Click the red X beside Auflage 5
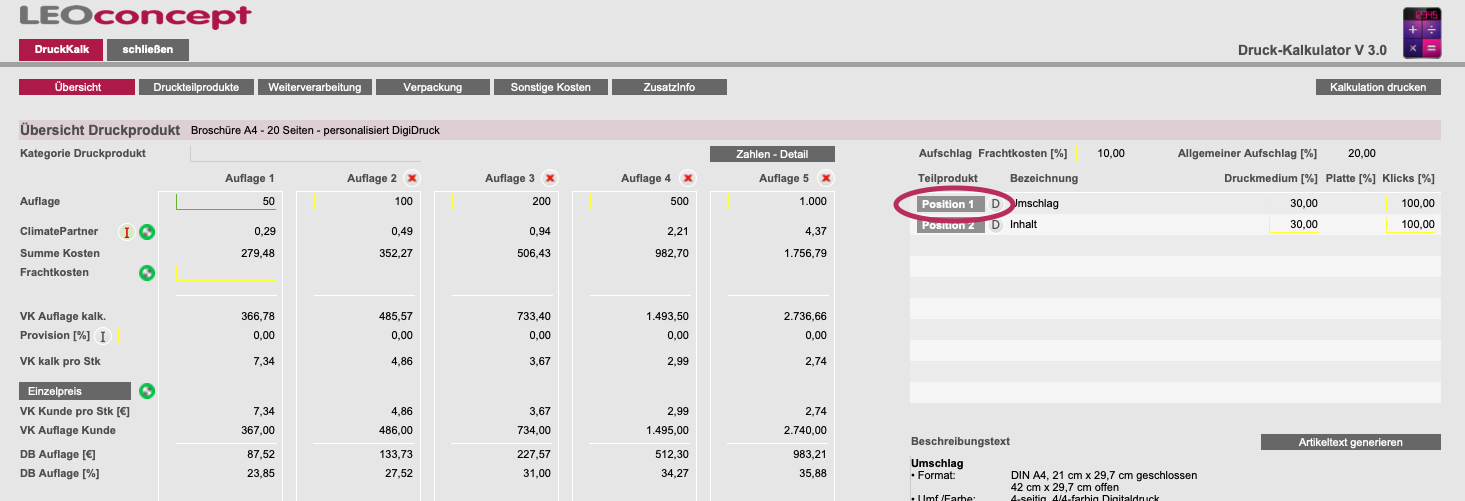The width and height of the screenshot is (1465, 501). tap(826, 178)
